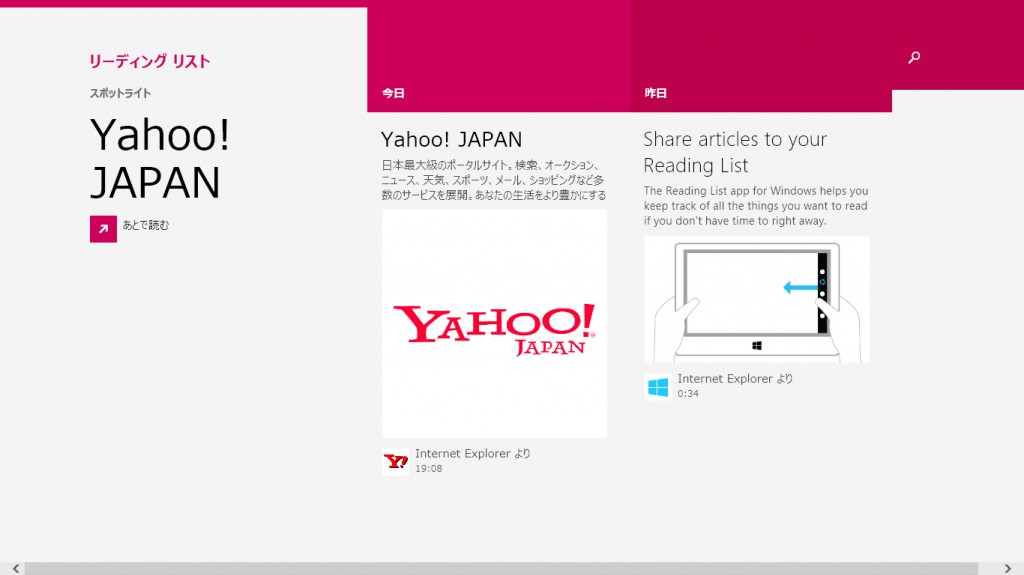Click the search magnifier icon
1024x575 pixels.
click(x=914, y=58)
